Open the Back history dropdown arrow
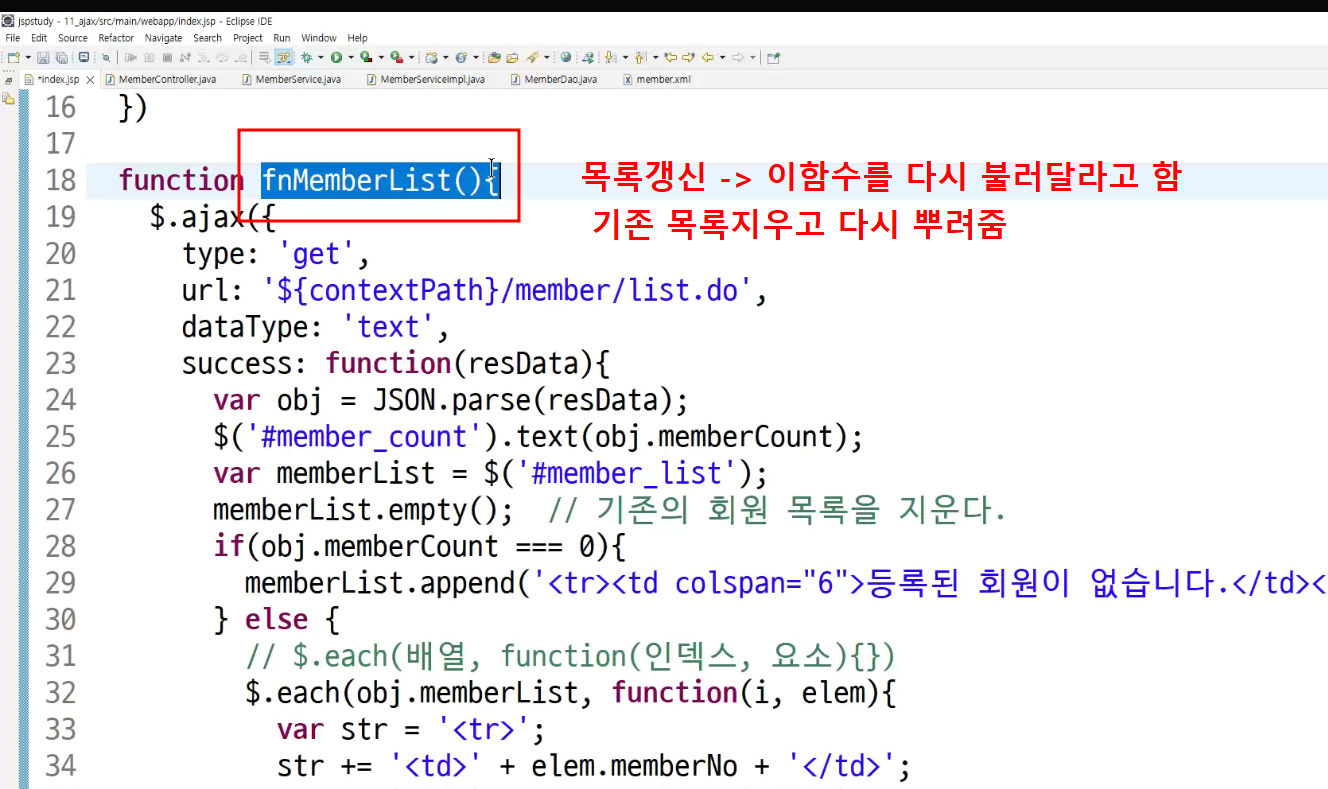This screenshot has height=789, width=1328. coord(722,58)
